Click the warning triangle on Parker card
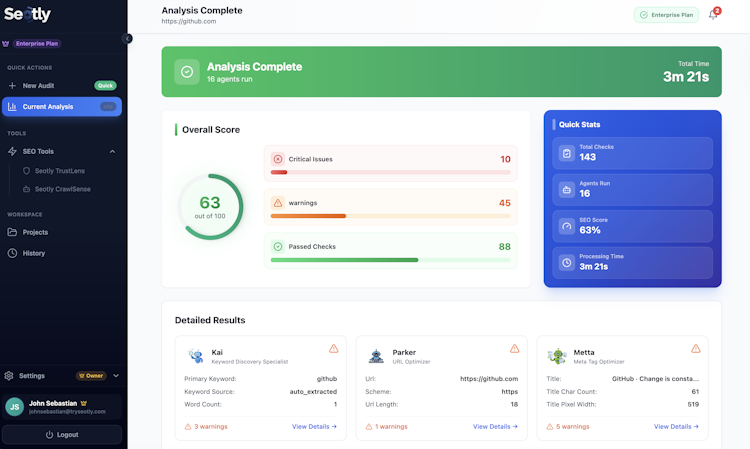750x449 pixels. [514, 349]
